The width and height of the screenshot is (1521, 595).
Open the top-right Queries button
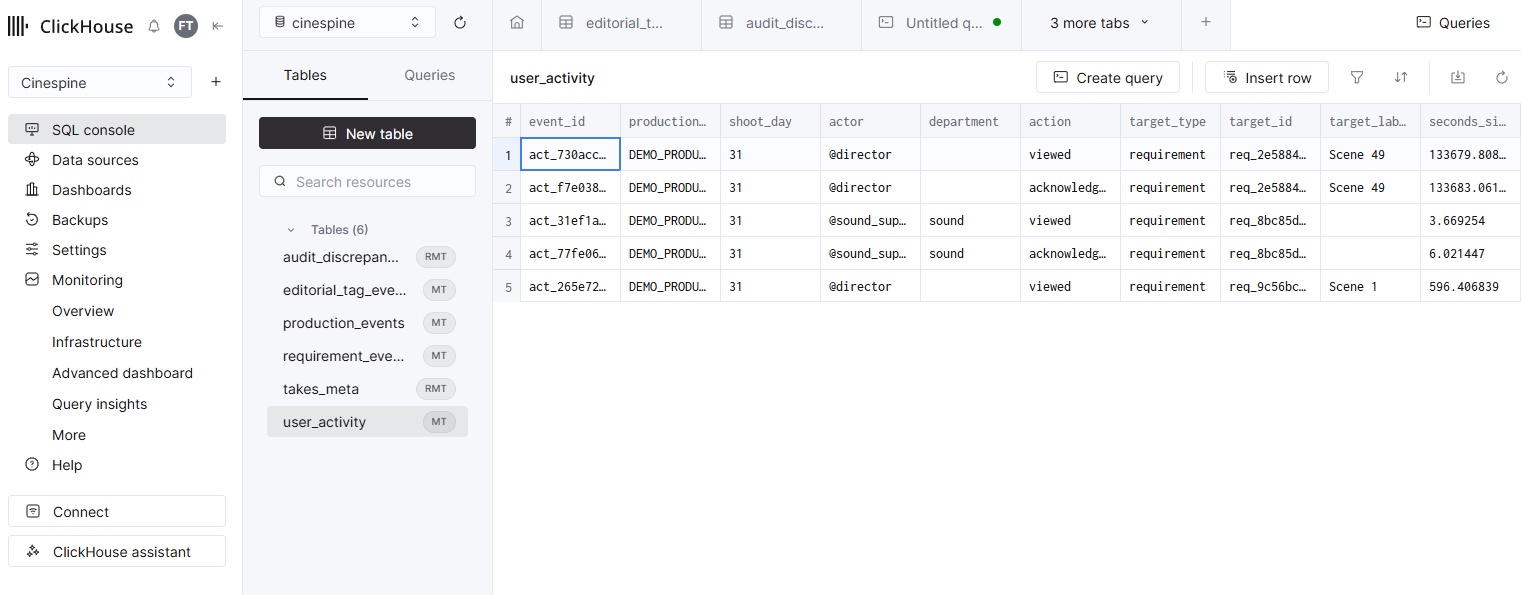pyautogui.click(x=1453, y=22)
